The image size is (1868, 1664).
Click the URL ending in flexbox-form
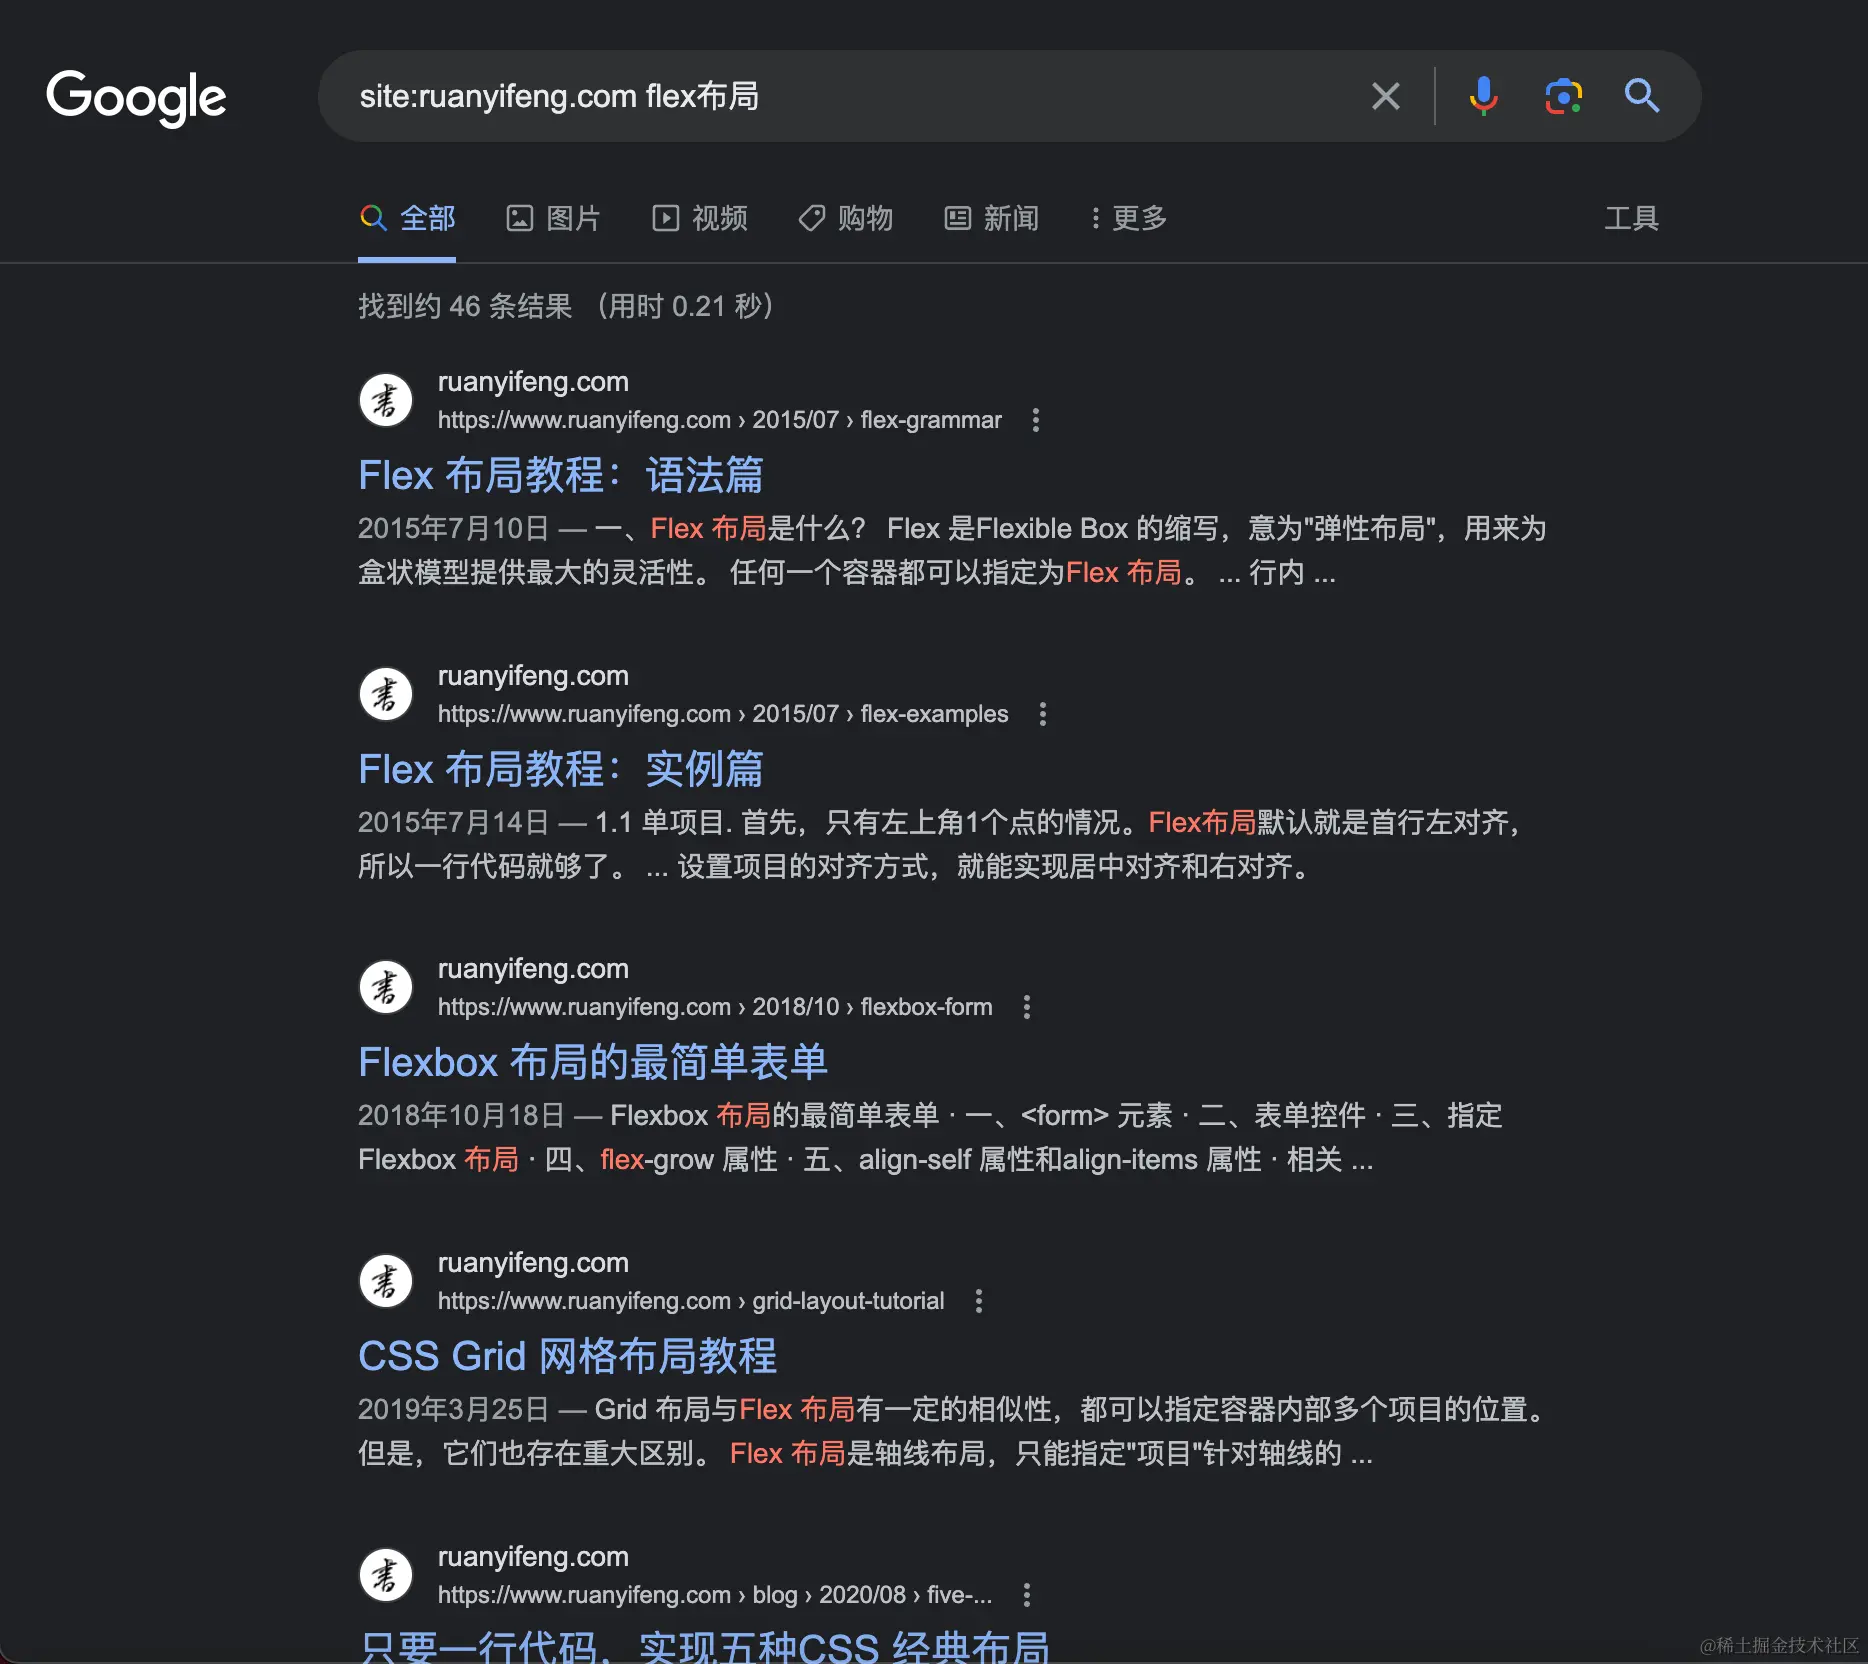(715, 1007)
